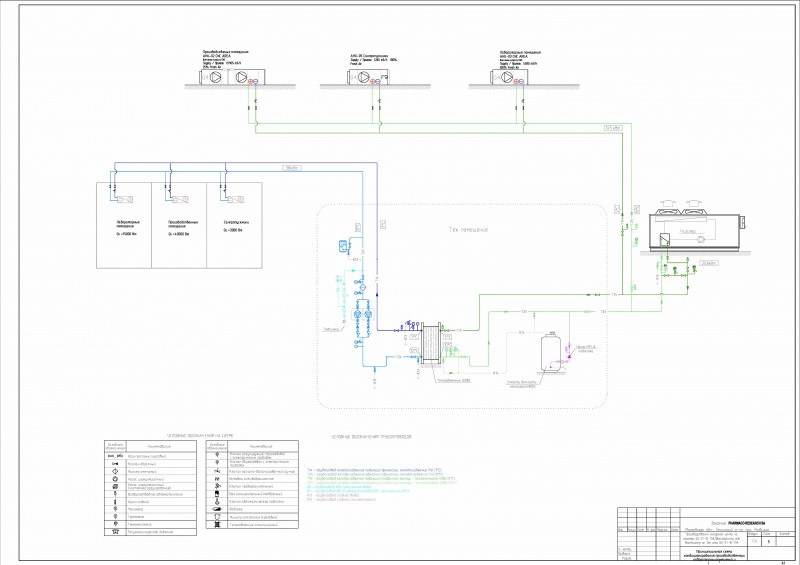Click the dashed technical room label text
This screenshot has height=565, width=800.
point(468,230)
